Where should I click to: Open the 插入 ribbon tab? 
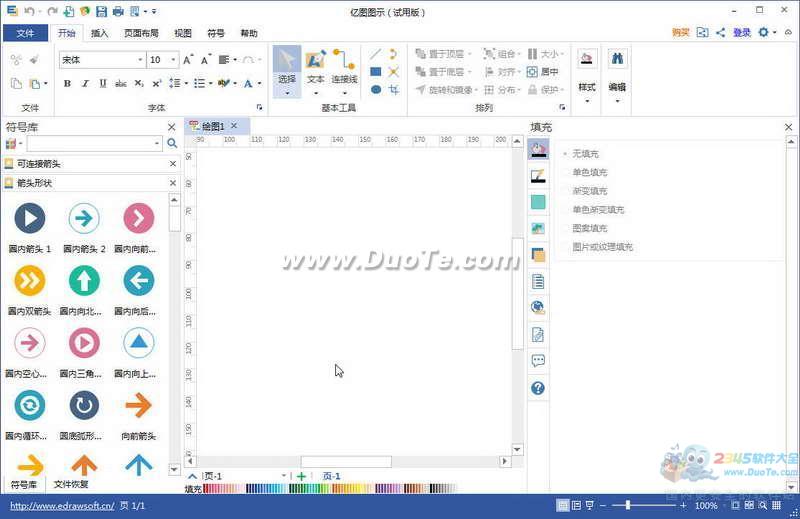pos(100,33)
